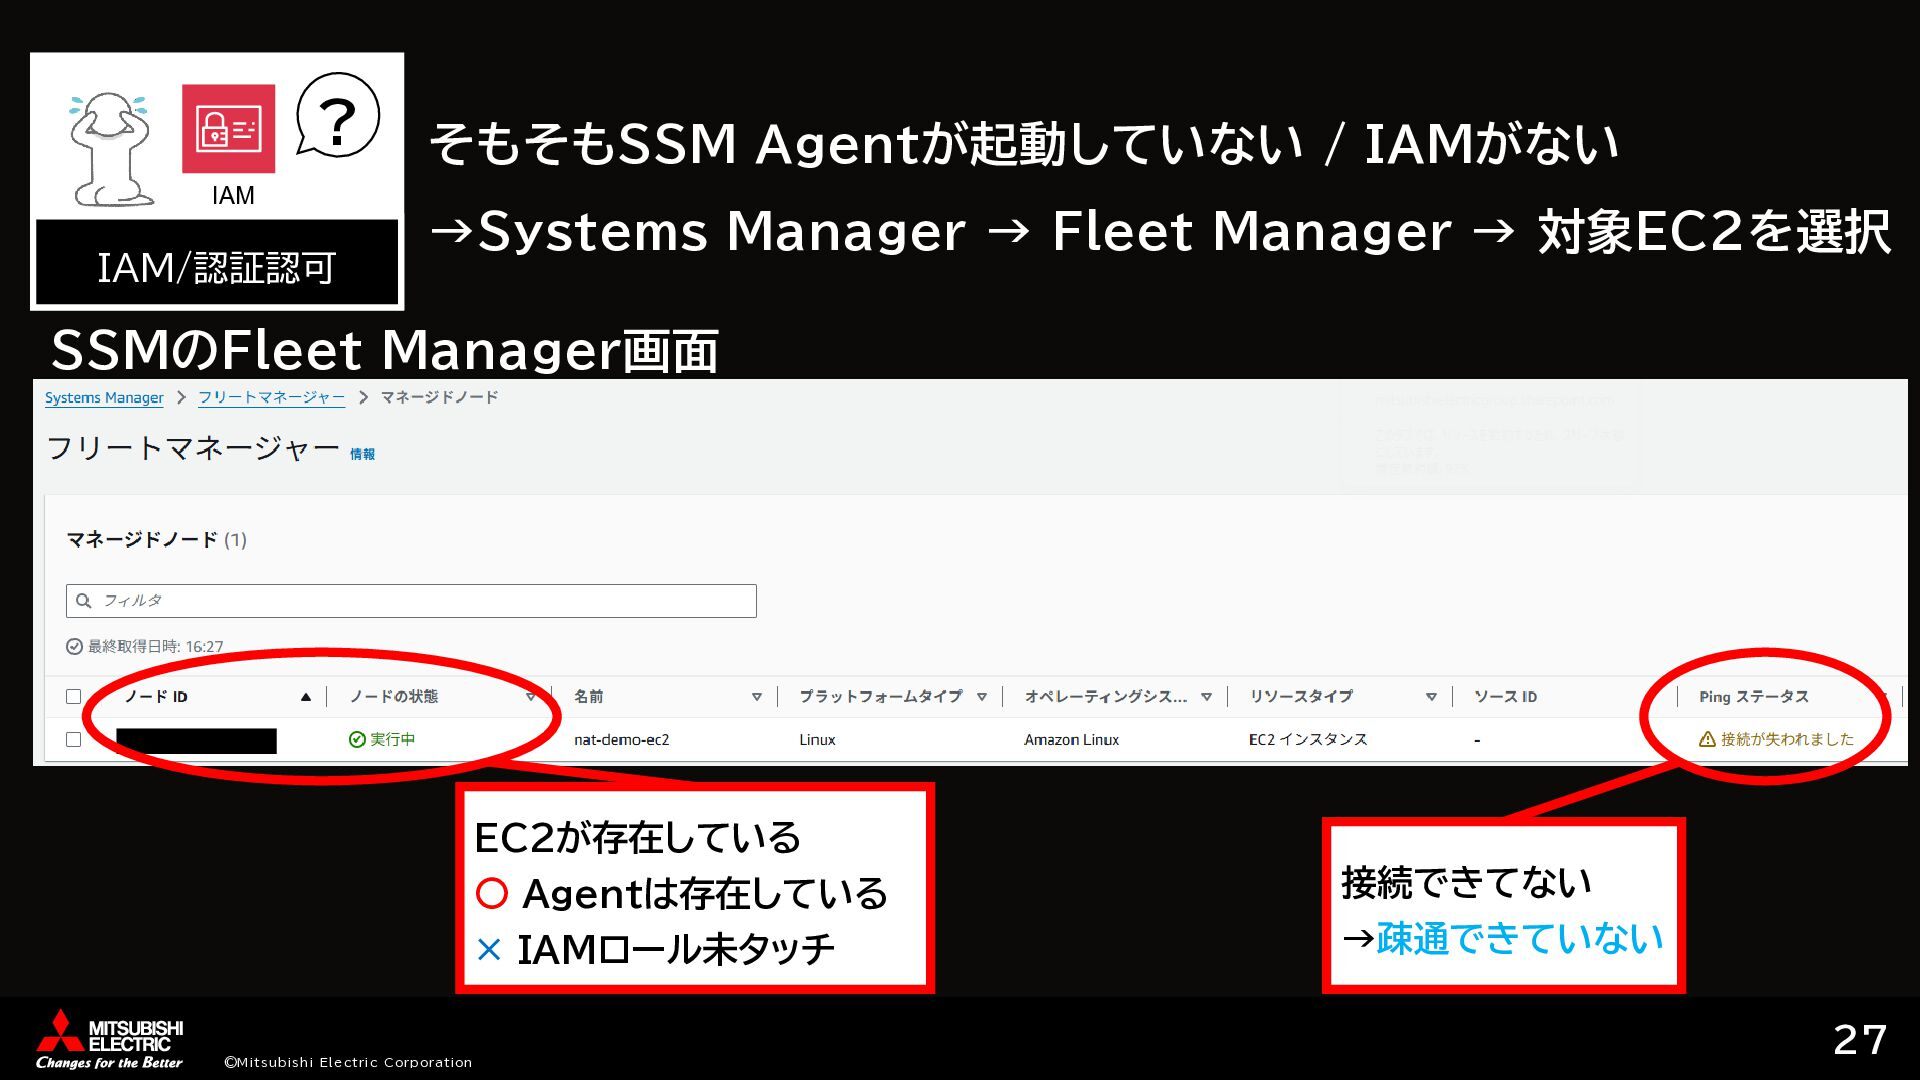Image resolution: width=1920 pixels, height=1080 pixels.
Task: Click the ノード ID column header label
Action: coord(156,697)
